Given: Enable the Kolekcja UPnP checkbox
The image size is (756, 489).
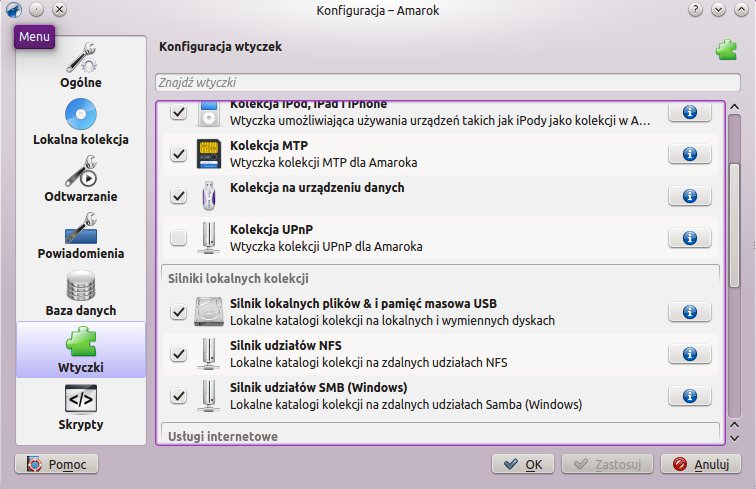Looking at the screenshot, I should point(179,238).
